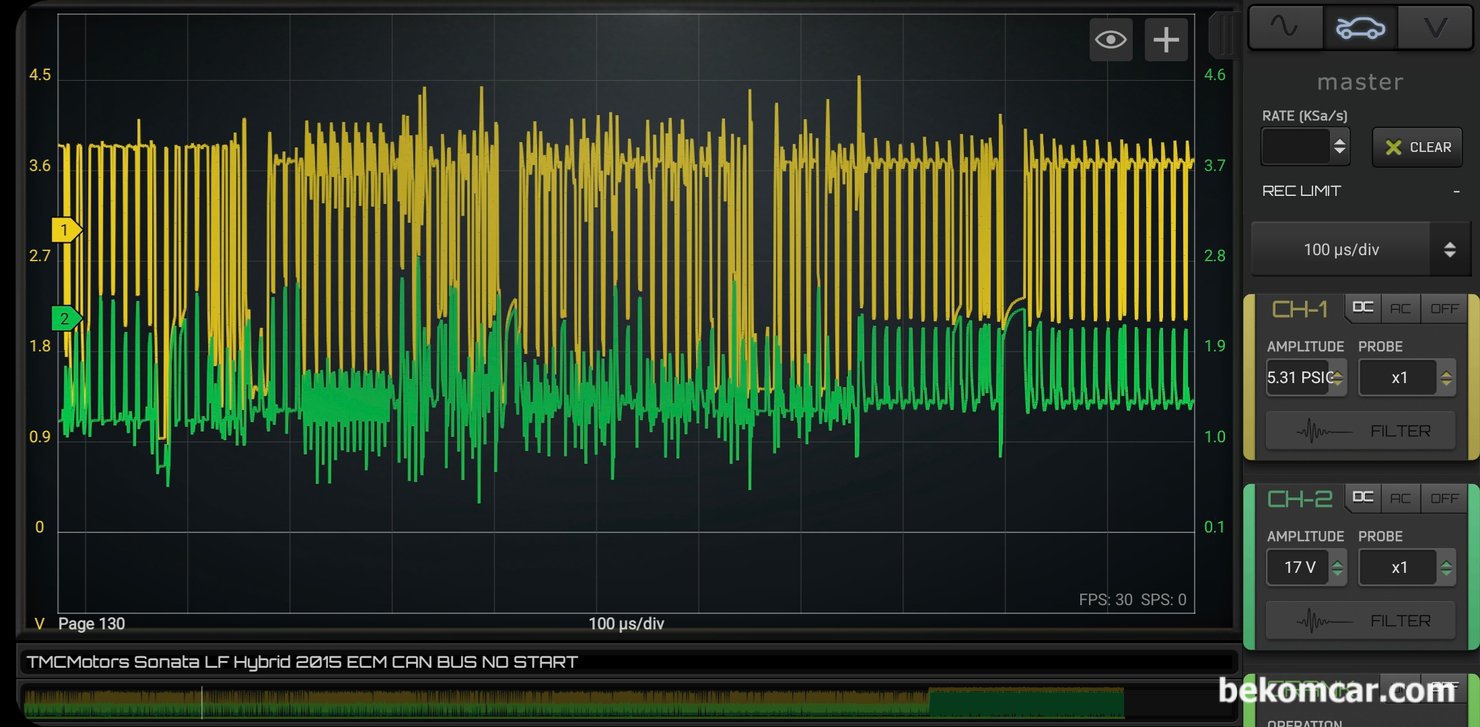1480x727 pixels.
Task: Open CH-1 waveform FILTER button
Action: coord(1361,431)
